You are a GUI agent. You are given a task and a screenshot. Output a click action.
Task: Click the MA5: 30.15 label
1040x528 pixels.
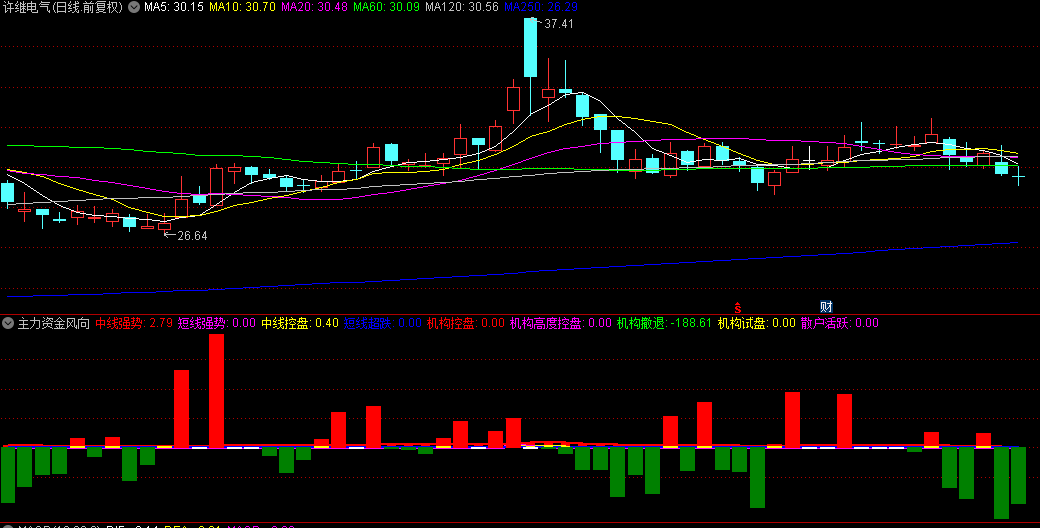[174, 7]
